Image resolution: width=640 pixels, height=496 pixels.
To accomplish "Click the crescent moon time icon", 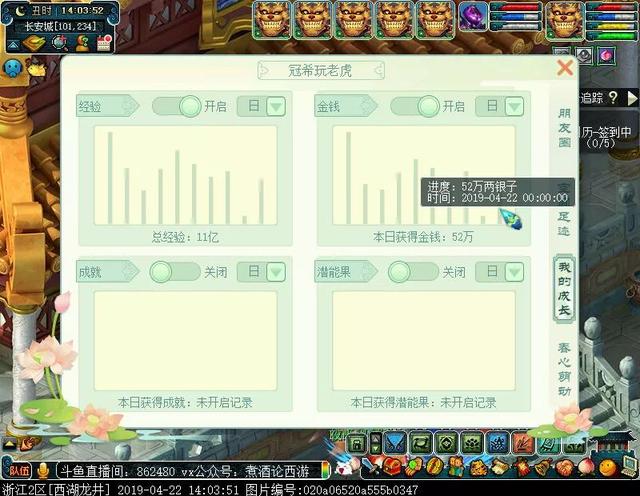I will [x=20, y=11].
